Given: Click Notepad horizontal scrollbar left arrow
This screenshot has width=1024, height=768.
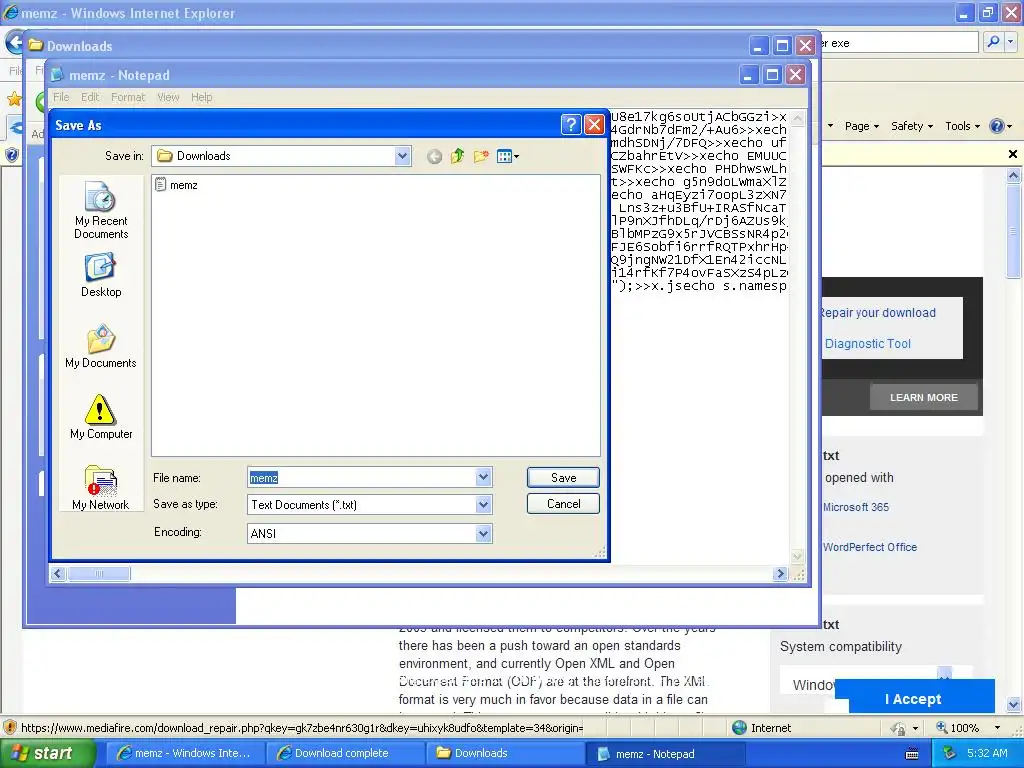Looking at the screenshot, I should pyautogui.click(x=57, y=574).
